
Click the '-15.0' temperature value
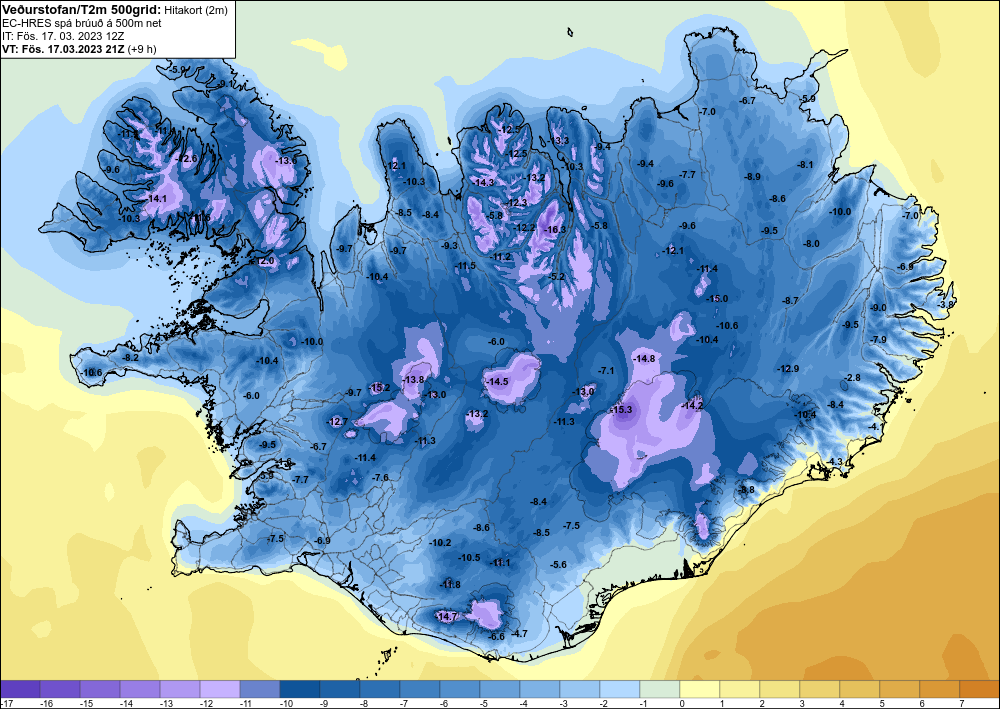click(x=717, y=298)
